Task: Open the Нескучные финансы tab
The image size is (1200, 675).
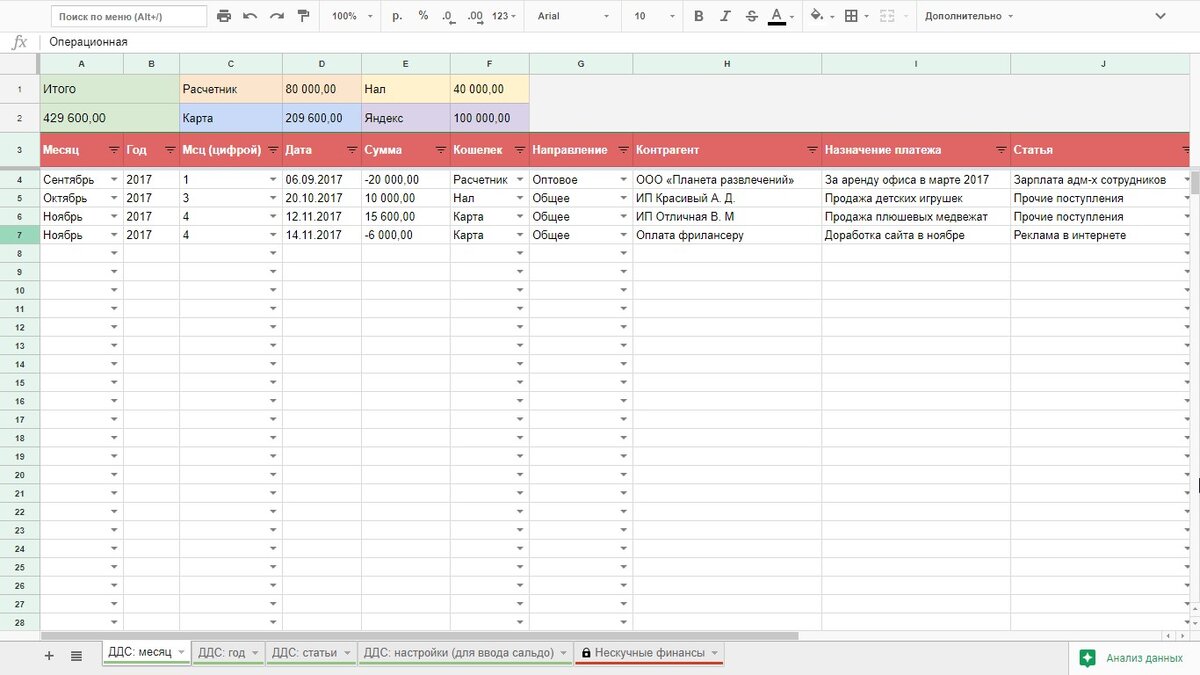Action: pyautogui.click(x=649, y=653)
